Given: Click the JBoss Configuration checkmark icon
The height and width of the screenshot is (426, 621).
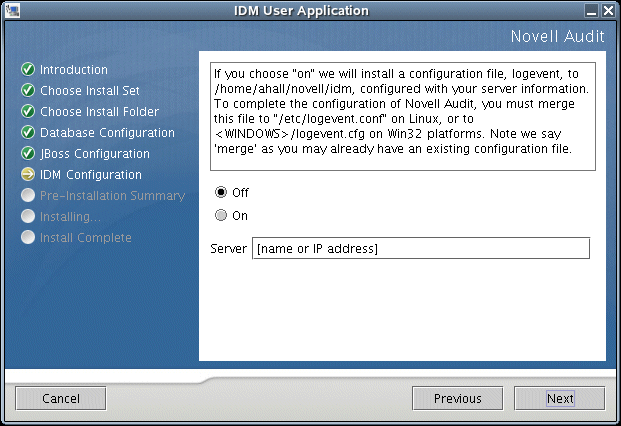Looking at the screenshot, I should (x=27, y=154).
